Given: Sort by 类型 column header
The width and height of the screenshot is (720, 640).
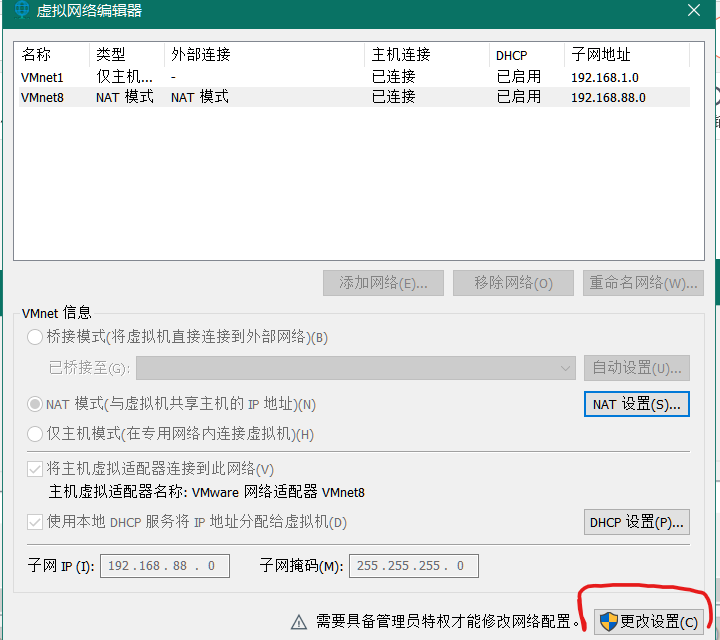Looking at the screenshot, I should [x=127, y=55].
